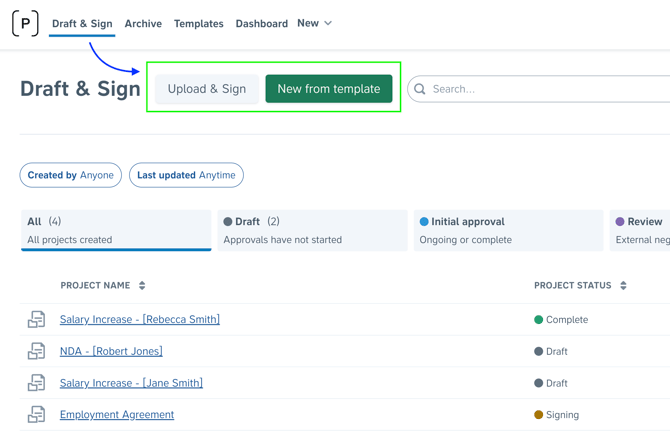Open the Last updated Anytime filter
This screenshot has height=433, width=670.
[x=186, y=175]
